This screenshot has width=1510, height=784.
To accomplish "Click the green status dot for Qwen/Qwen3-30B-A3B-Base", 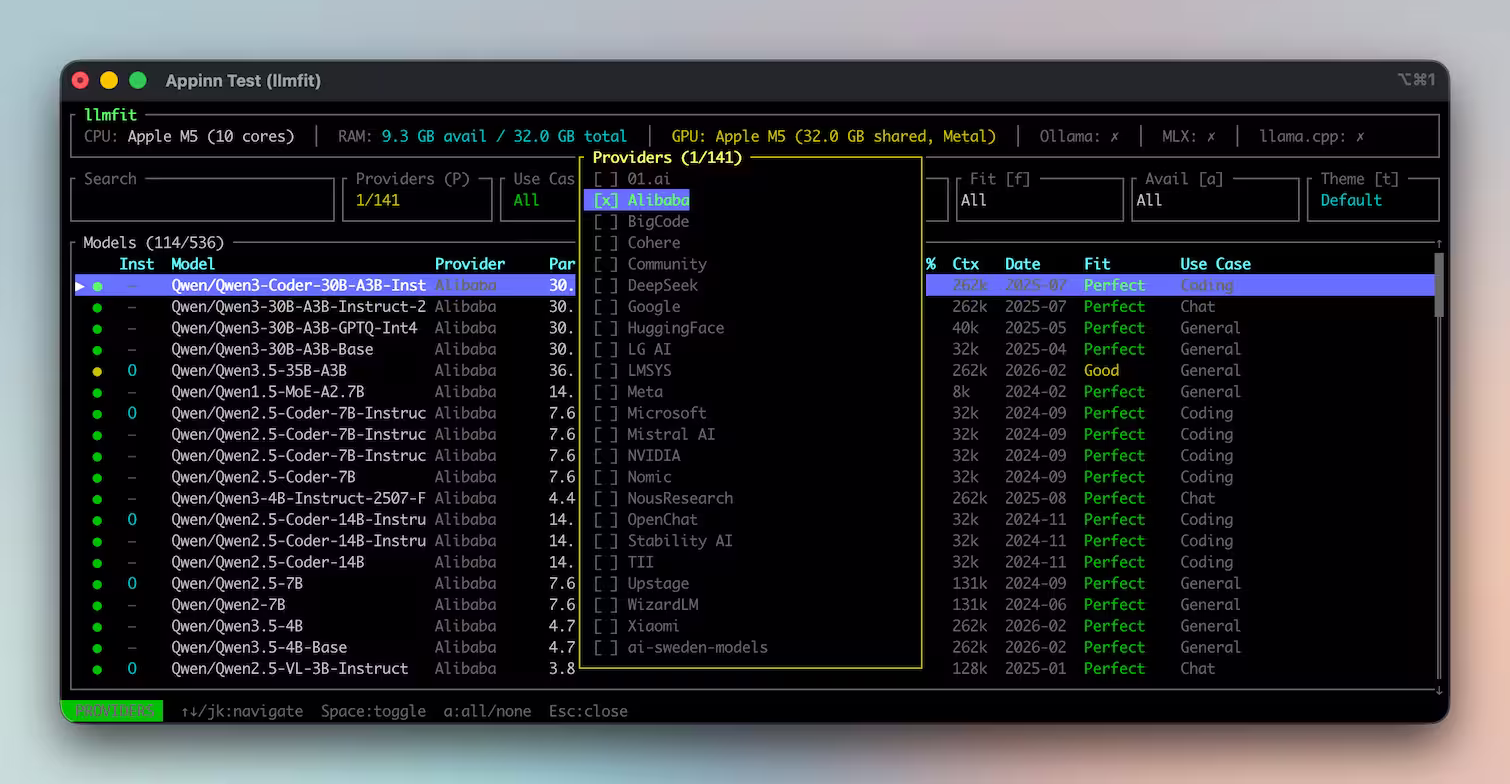I will [x=97, y=350].
